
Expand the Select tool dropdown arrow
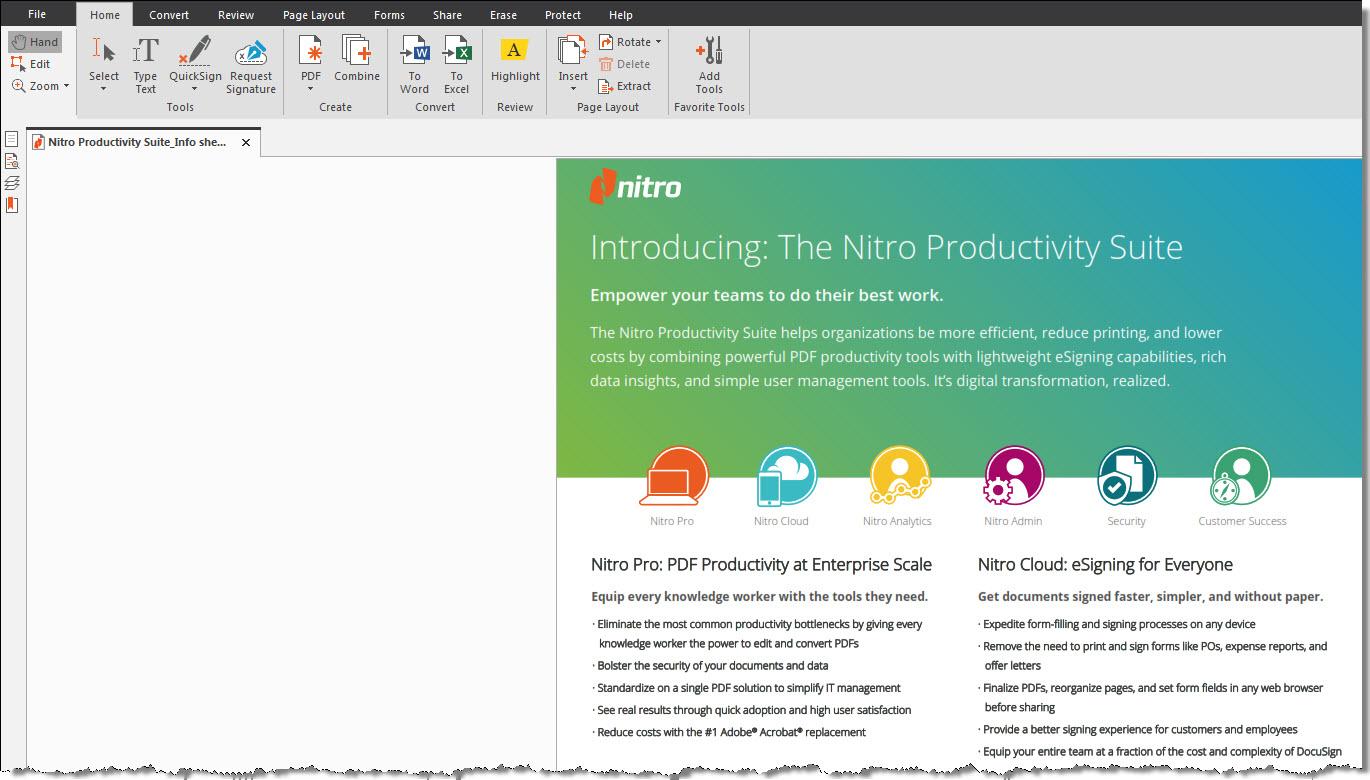(104, 89)
